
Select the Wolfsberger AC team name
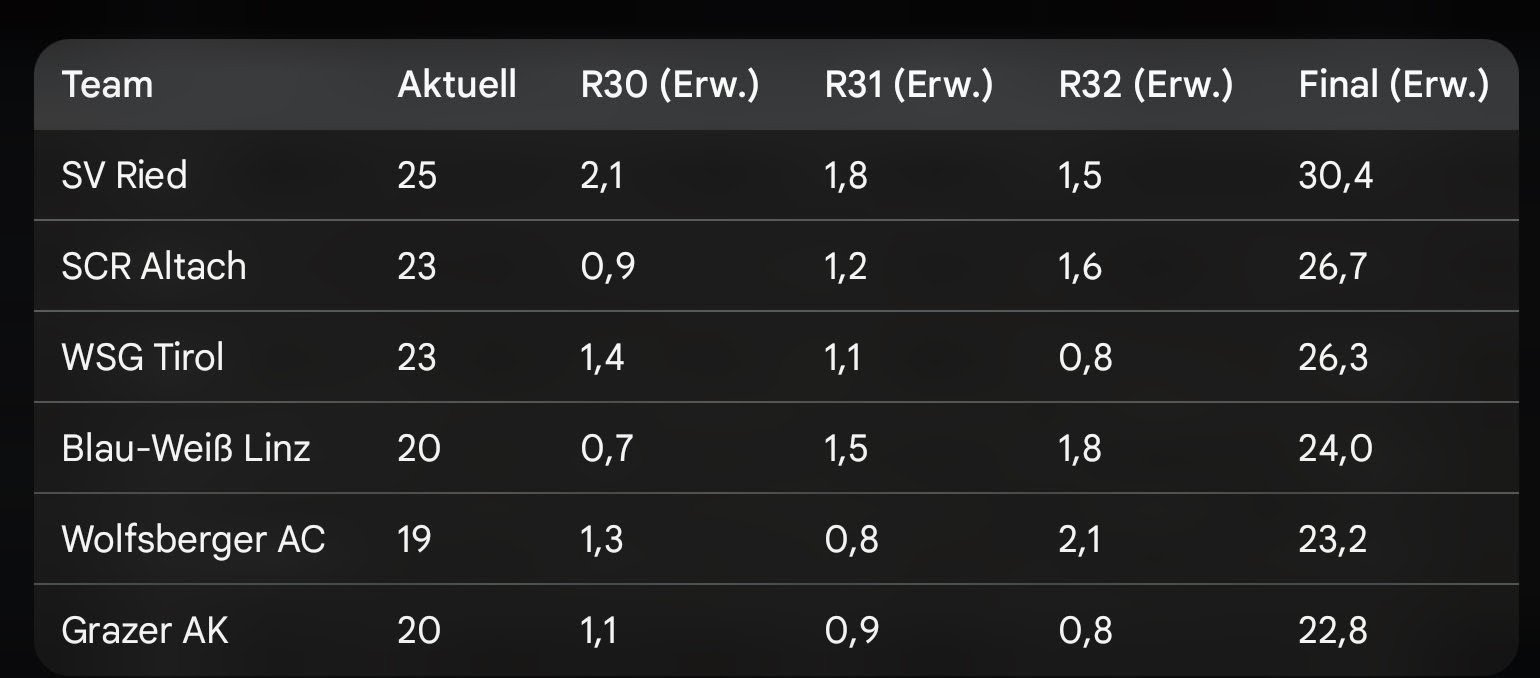[193, 539]
